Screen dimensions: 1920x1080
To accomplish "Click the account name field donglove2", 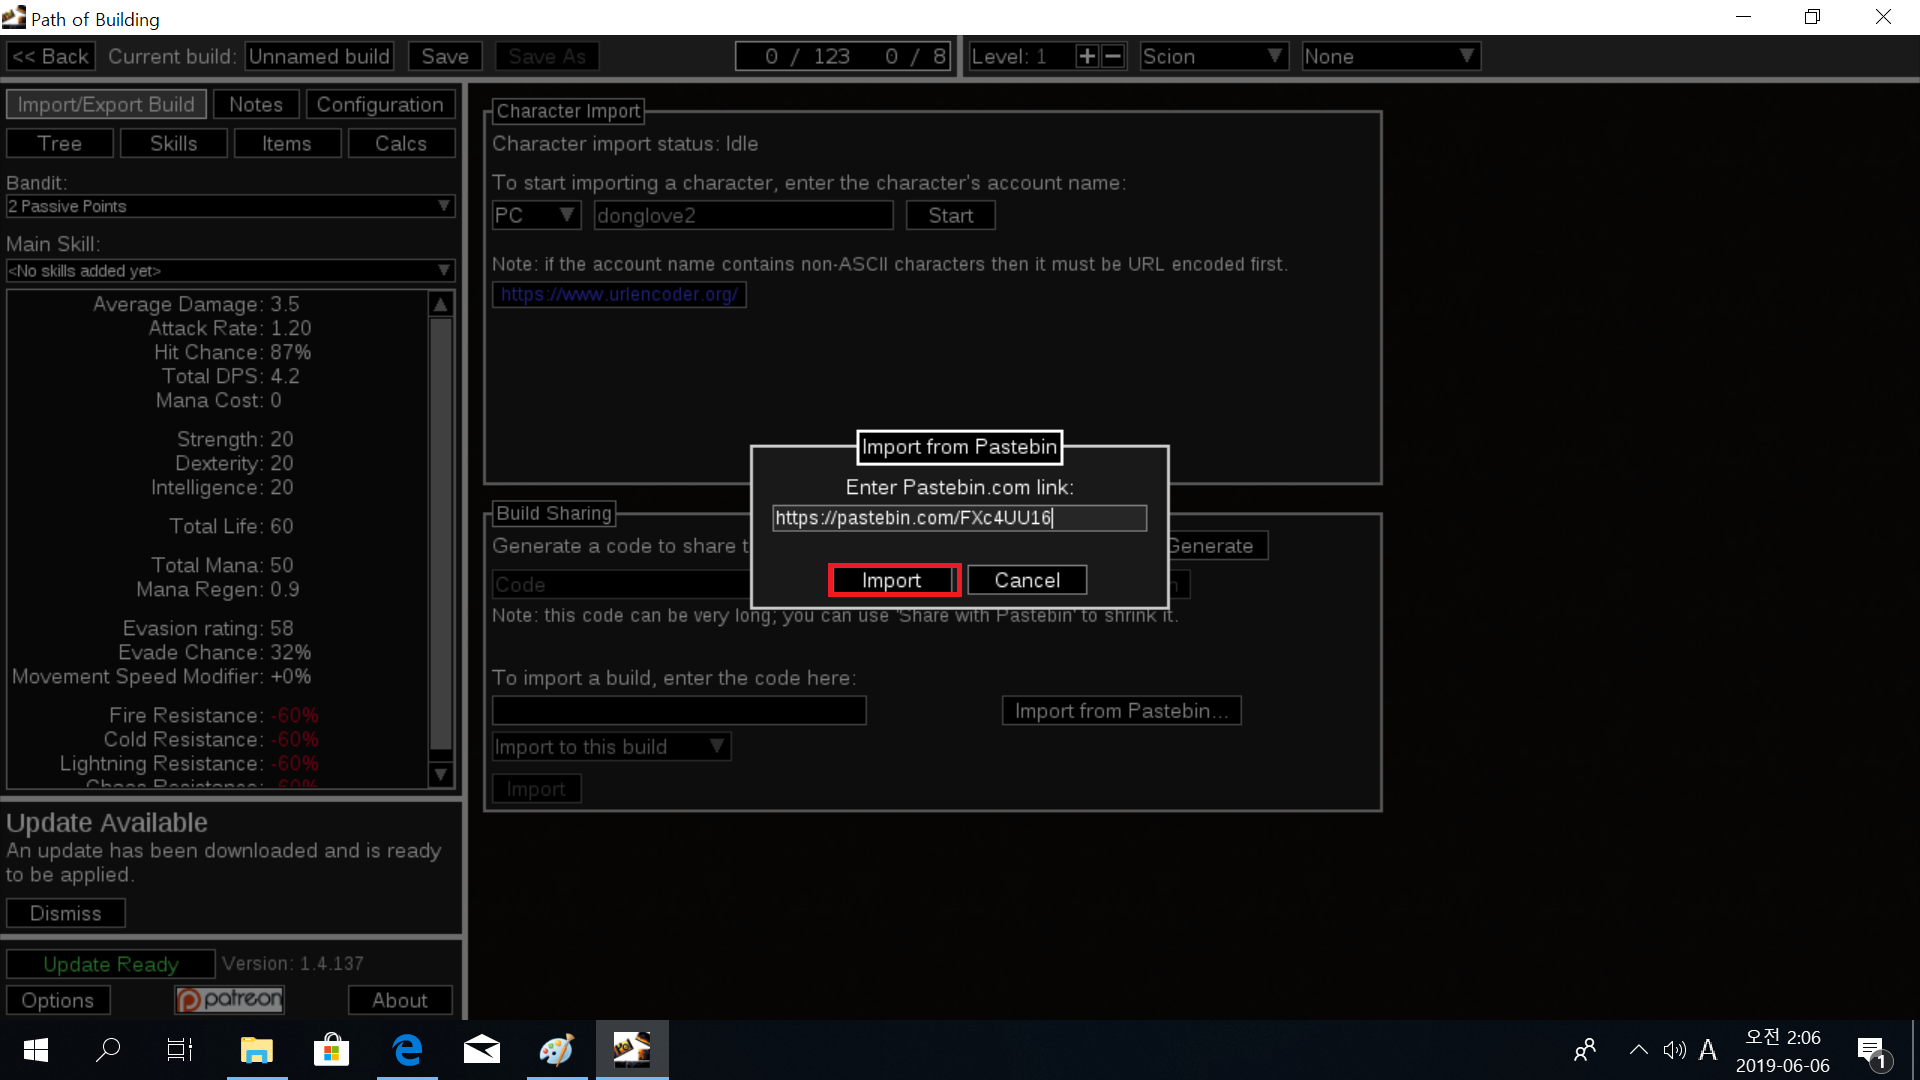I will pyautogui.click(x=743, y=216).
